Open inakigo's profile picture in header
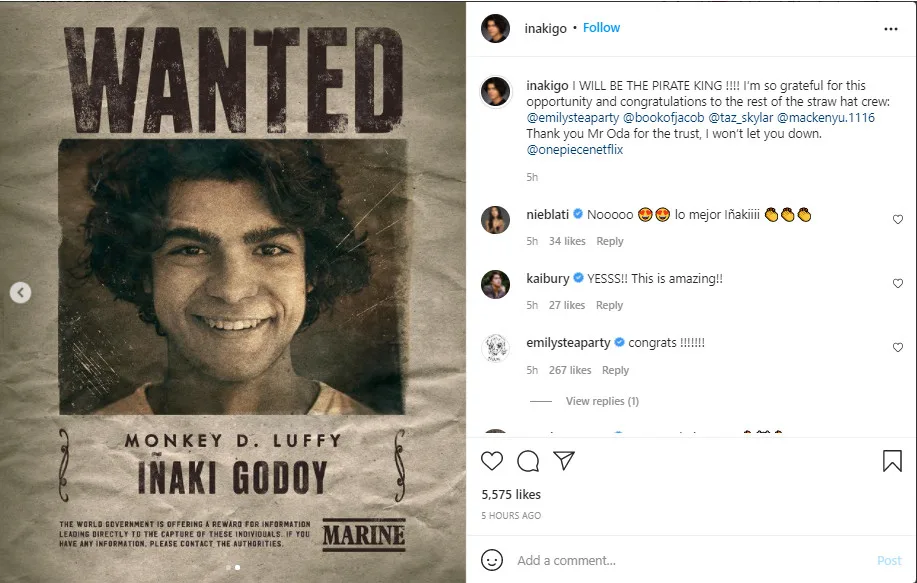Screen dimensions: 917x583 tap(495, 29)
